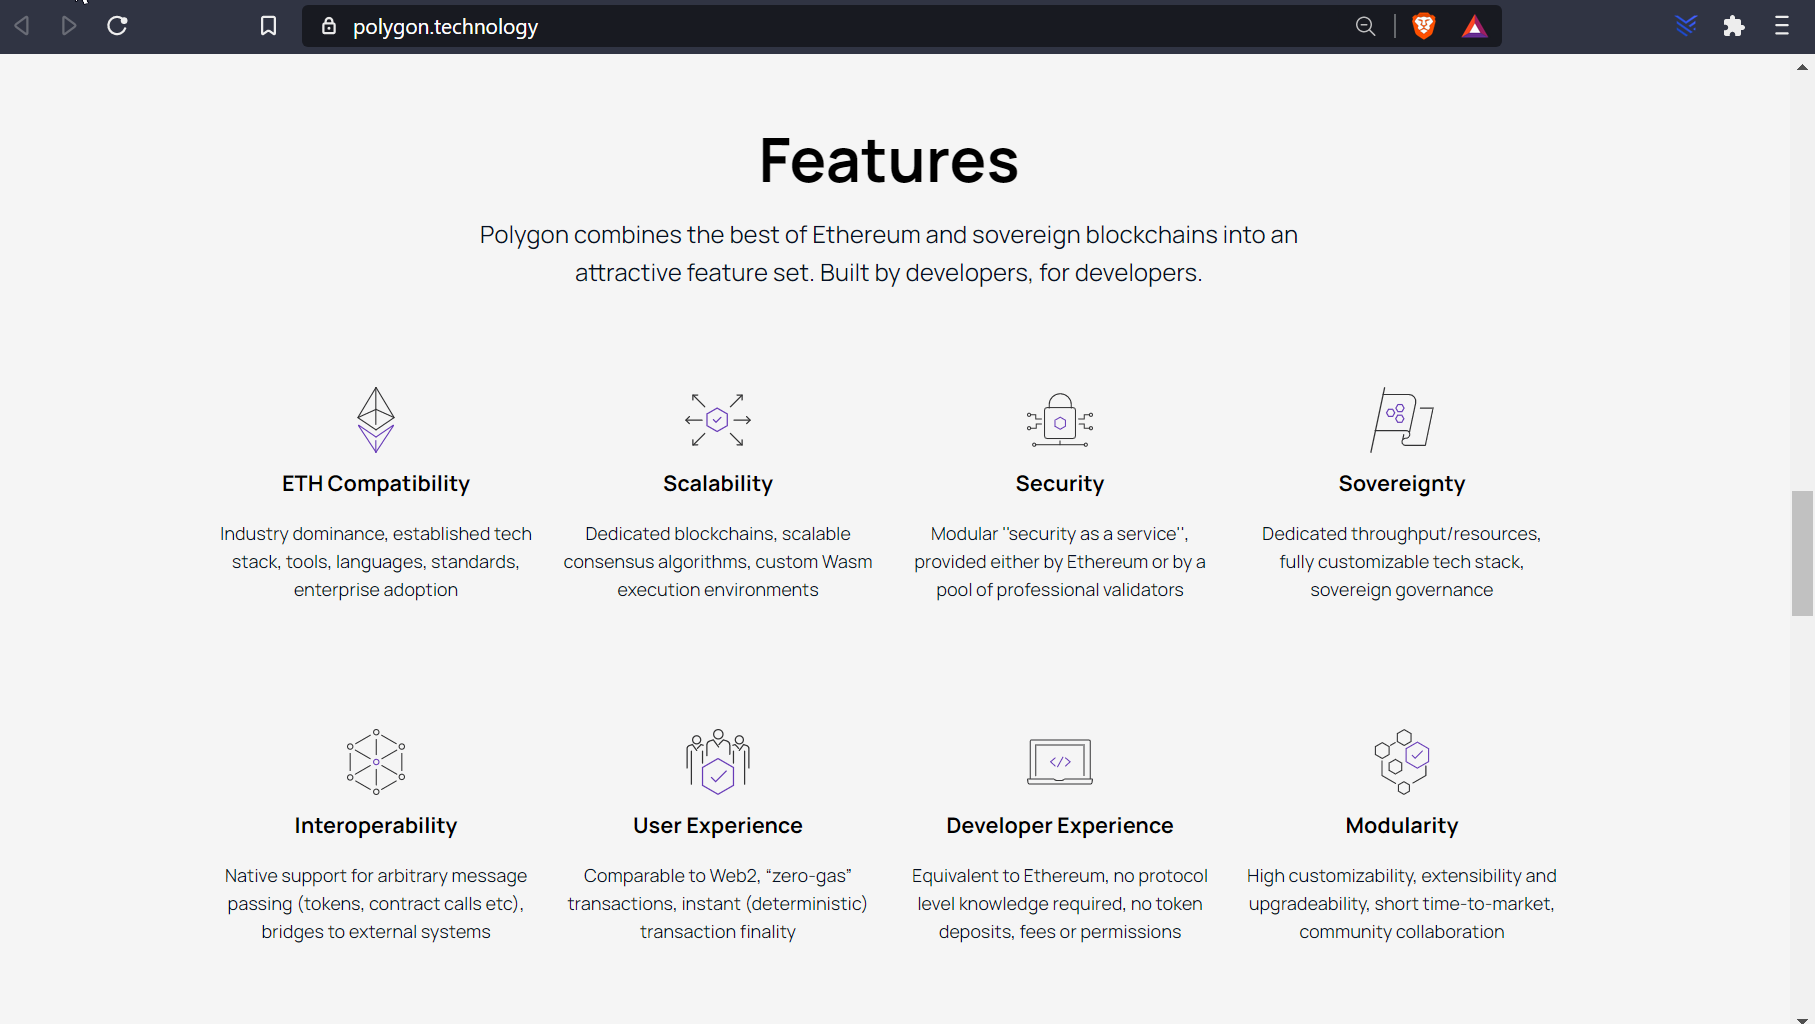Click the scrollbar down arrow

pos(1802,1019)
